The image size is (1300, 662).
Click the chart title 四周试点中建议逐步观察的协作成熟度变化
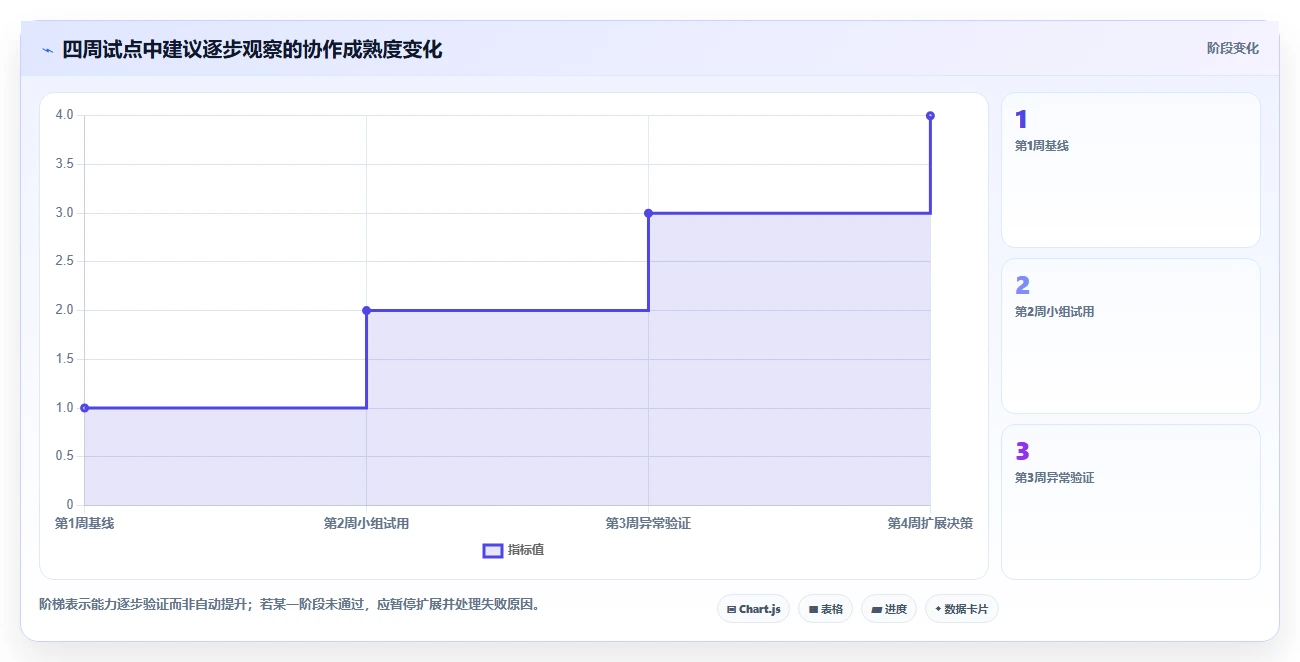252,49
